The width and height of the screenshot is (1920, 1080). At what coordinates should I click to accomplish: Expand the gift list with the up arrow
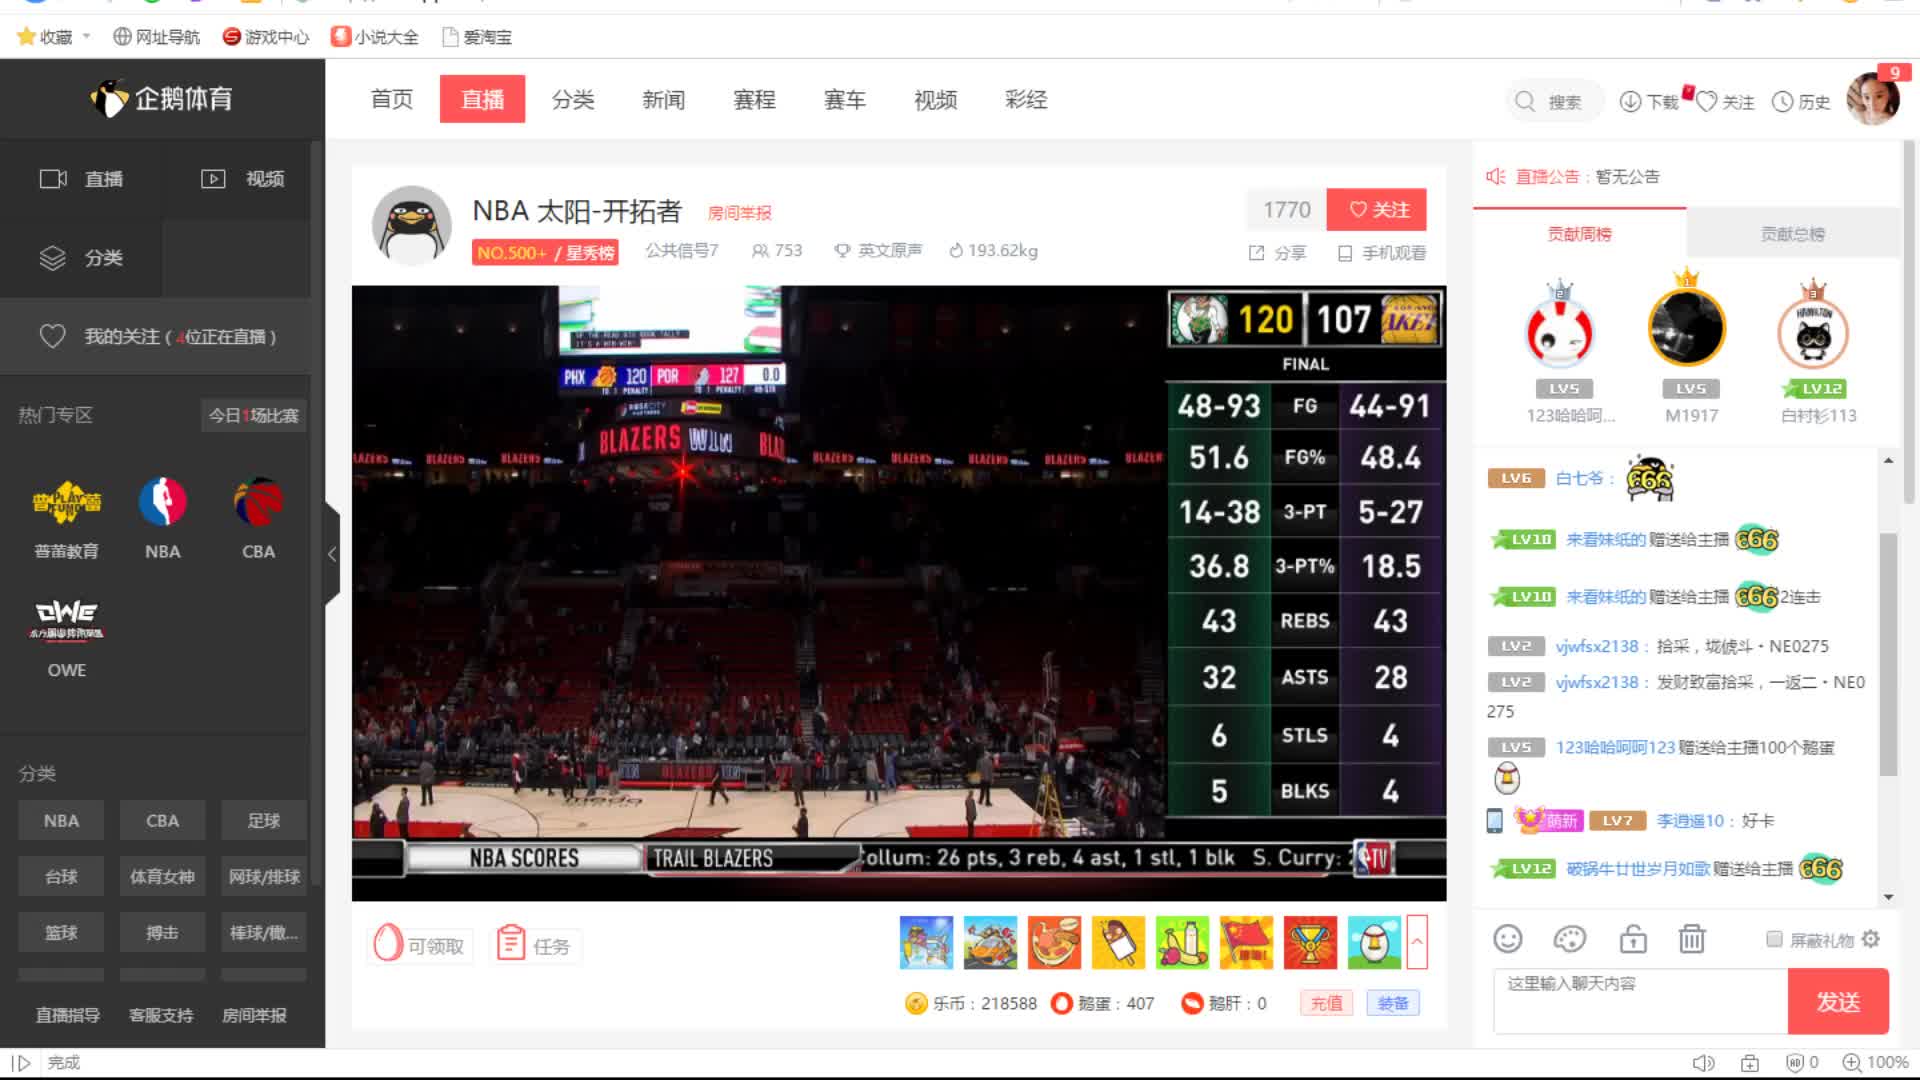click(1416, 942)
